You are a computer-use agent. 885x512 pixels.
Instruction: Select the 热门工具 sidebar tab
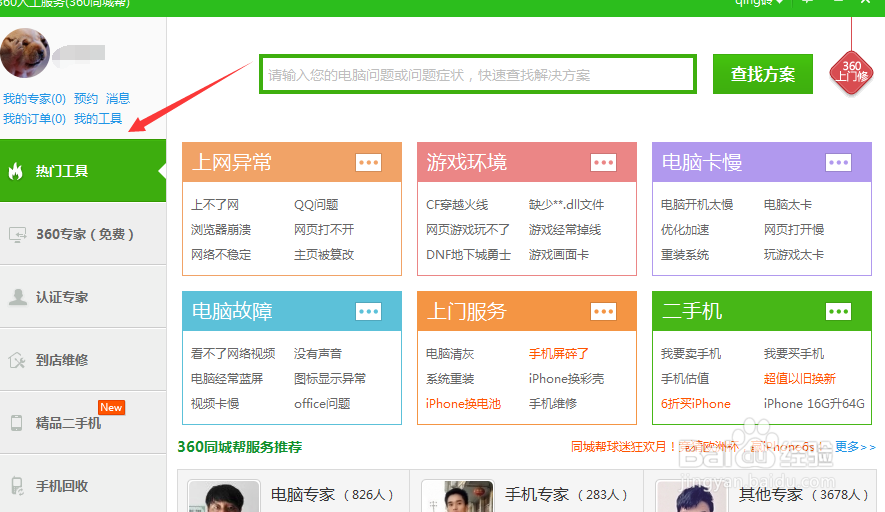[83, 170]
